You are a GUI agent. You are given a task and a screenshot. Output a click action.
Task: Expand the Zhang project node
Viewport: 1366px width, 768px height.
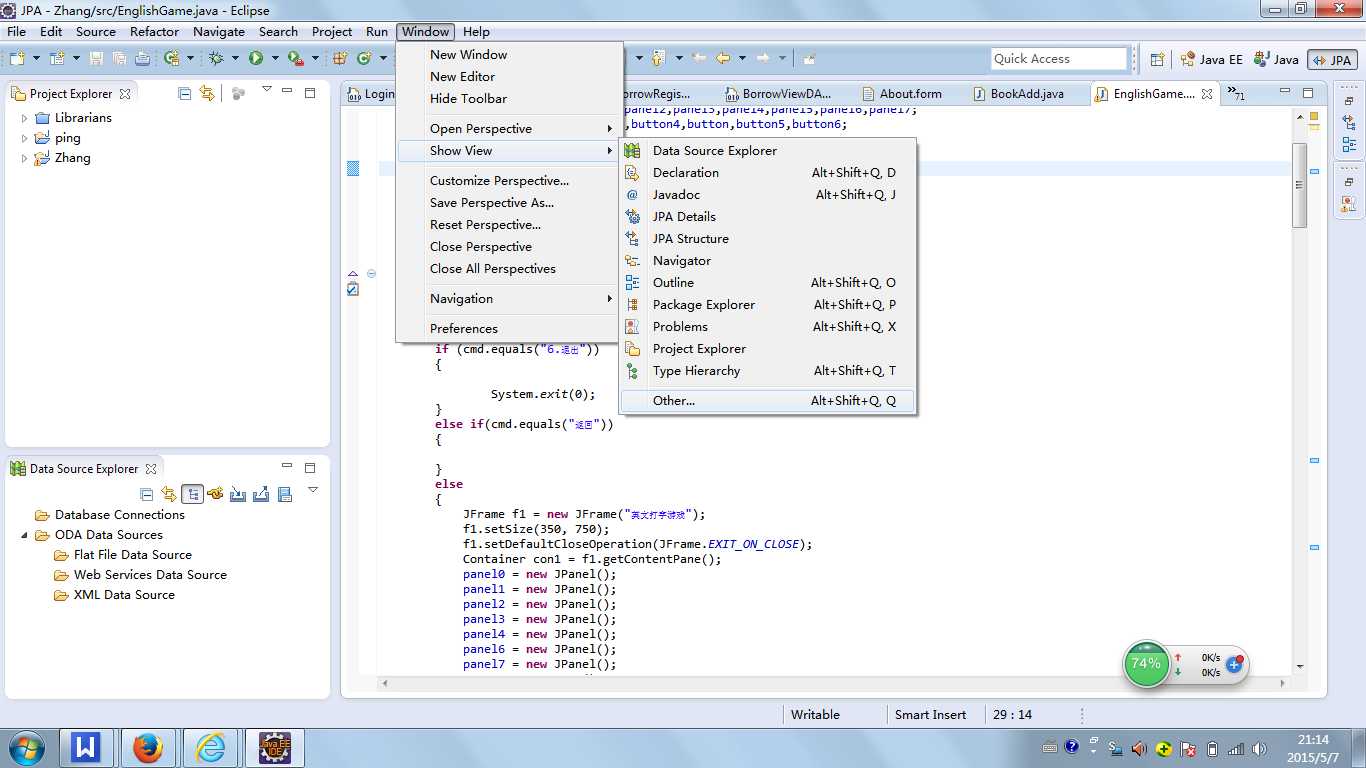coord(24,158)
